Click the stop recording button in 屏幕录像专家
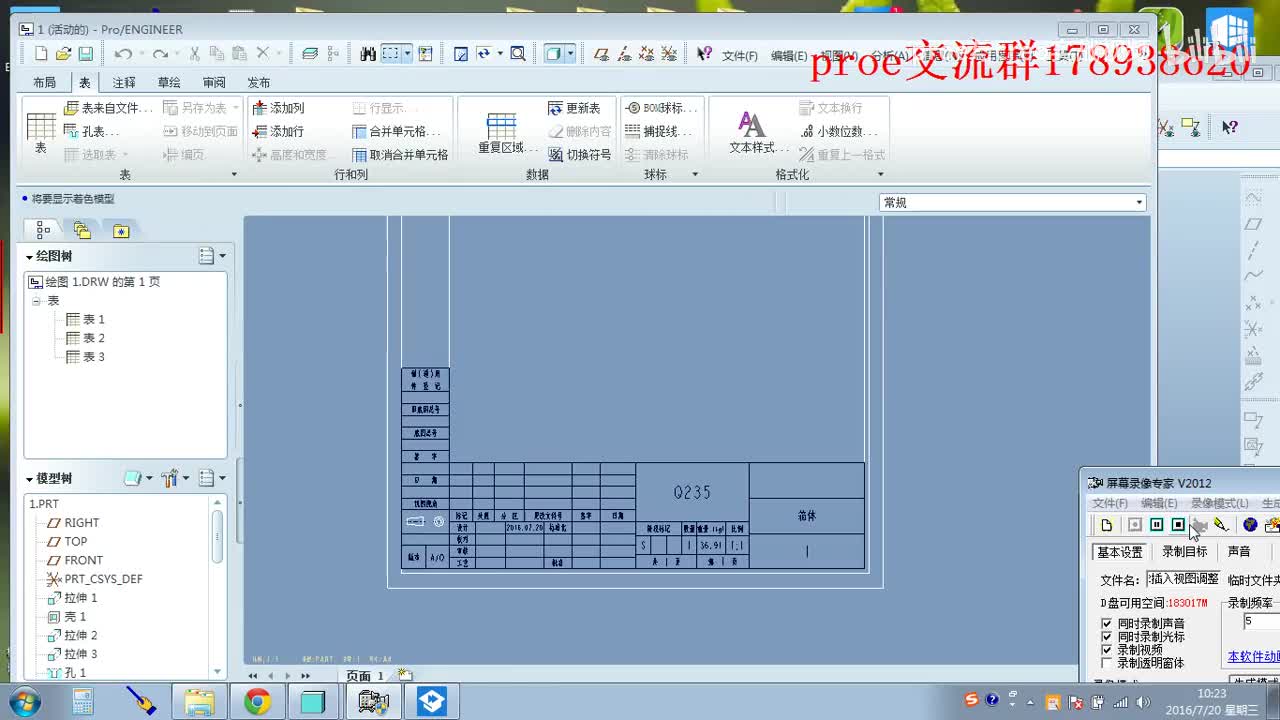 coord(1178,525)
